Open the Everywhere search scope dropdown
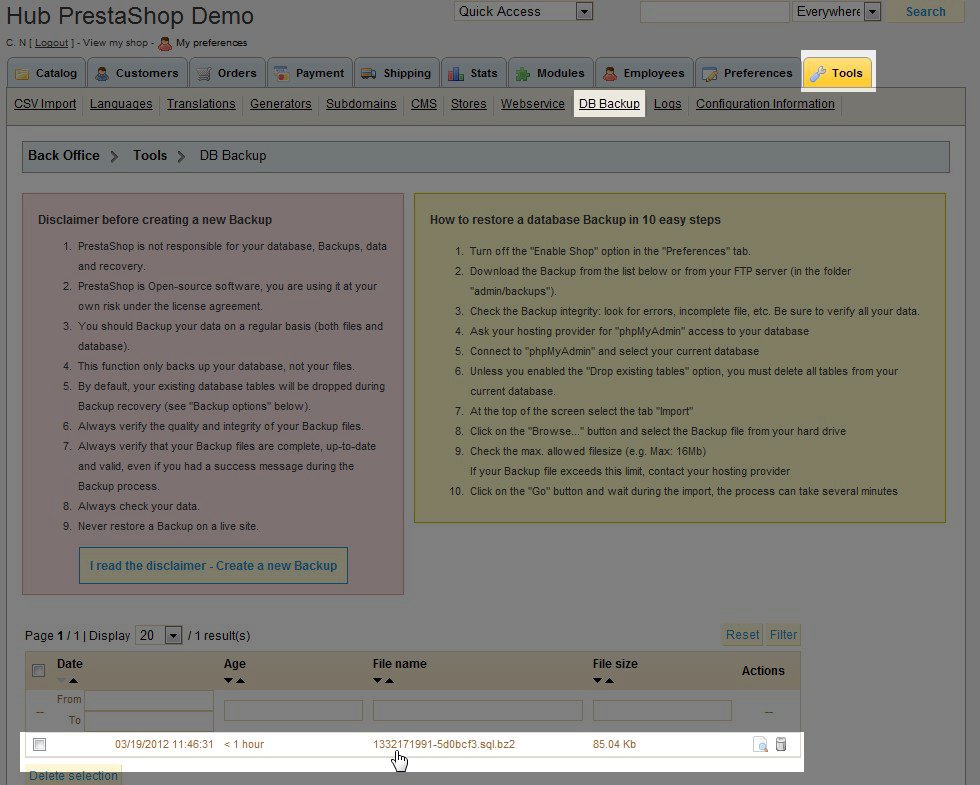 [x=872, y=12]
